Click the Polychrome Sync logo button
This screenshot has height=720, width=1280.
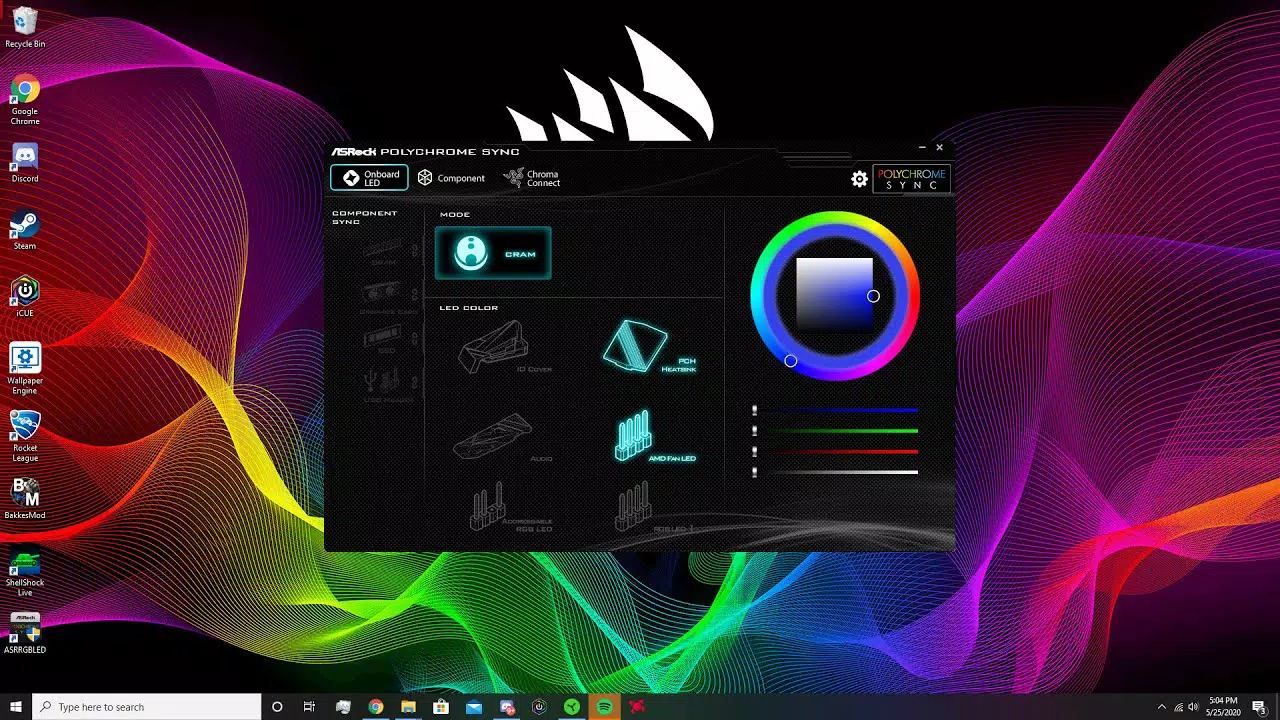(911, 179)
